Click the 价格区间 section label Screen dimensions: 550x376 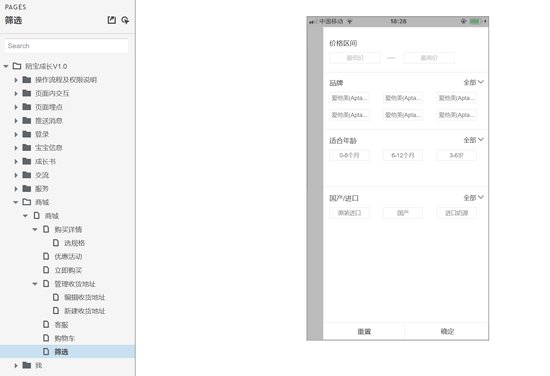[x=343, y=43]
